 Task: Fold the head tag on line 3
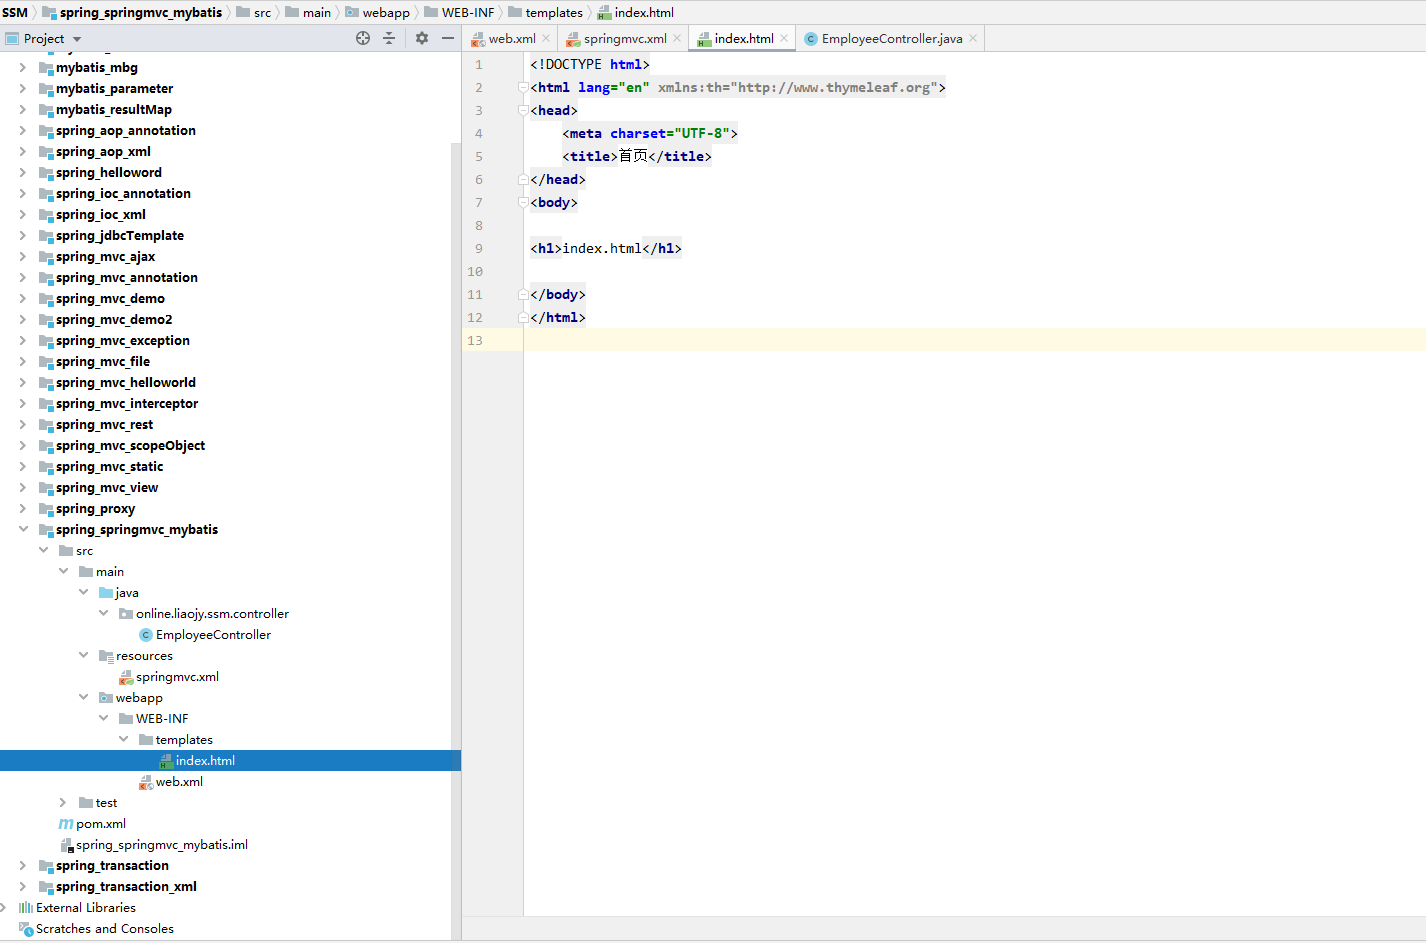coord(523,110)
